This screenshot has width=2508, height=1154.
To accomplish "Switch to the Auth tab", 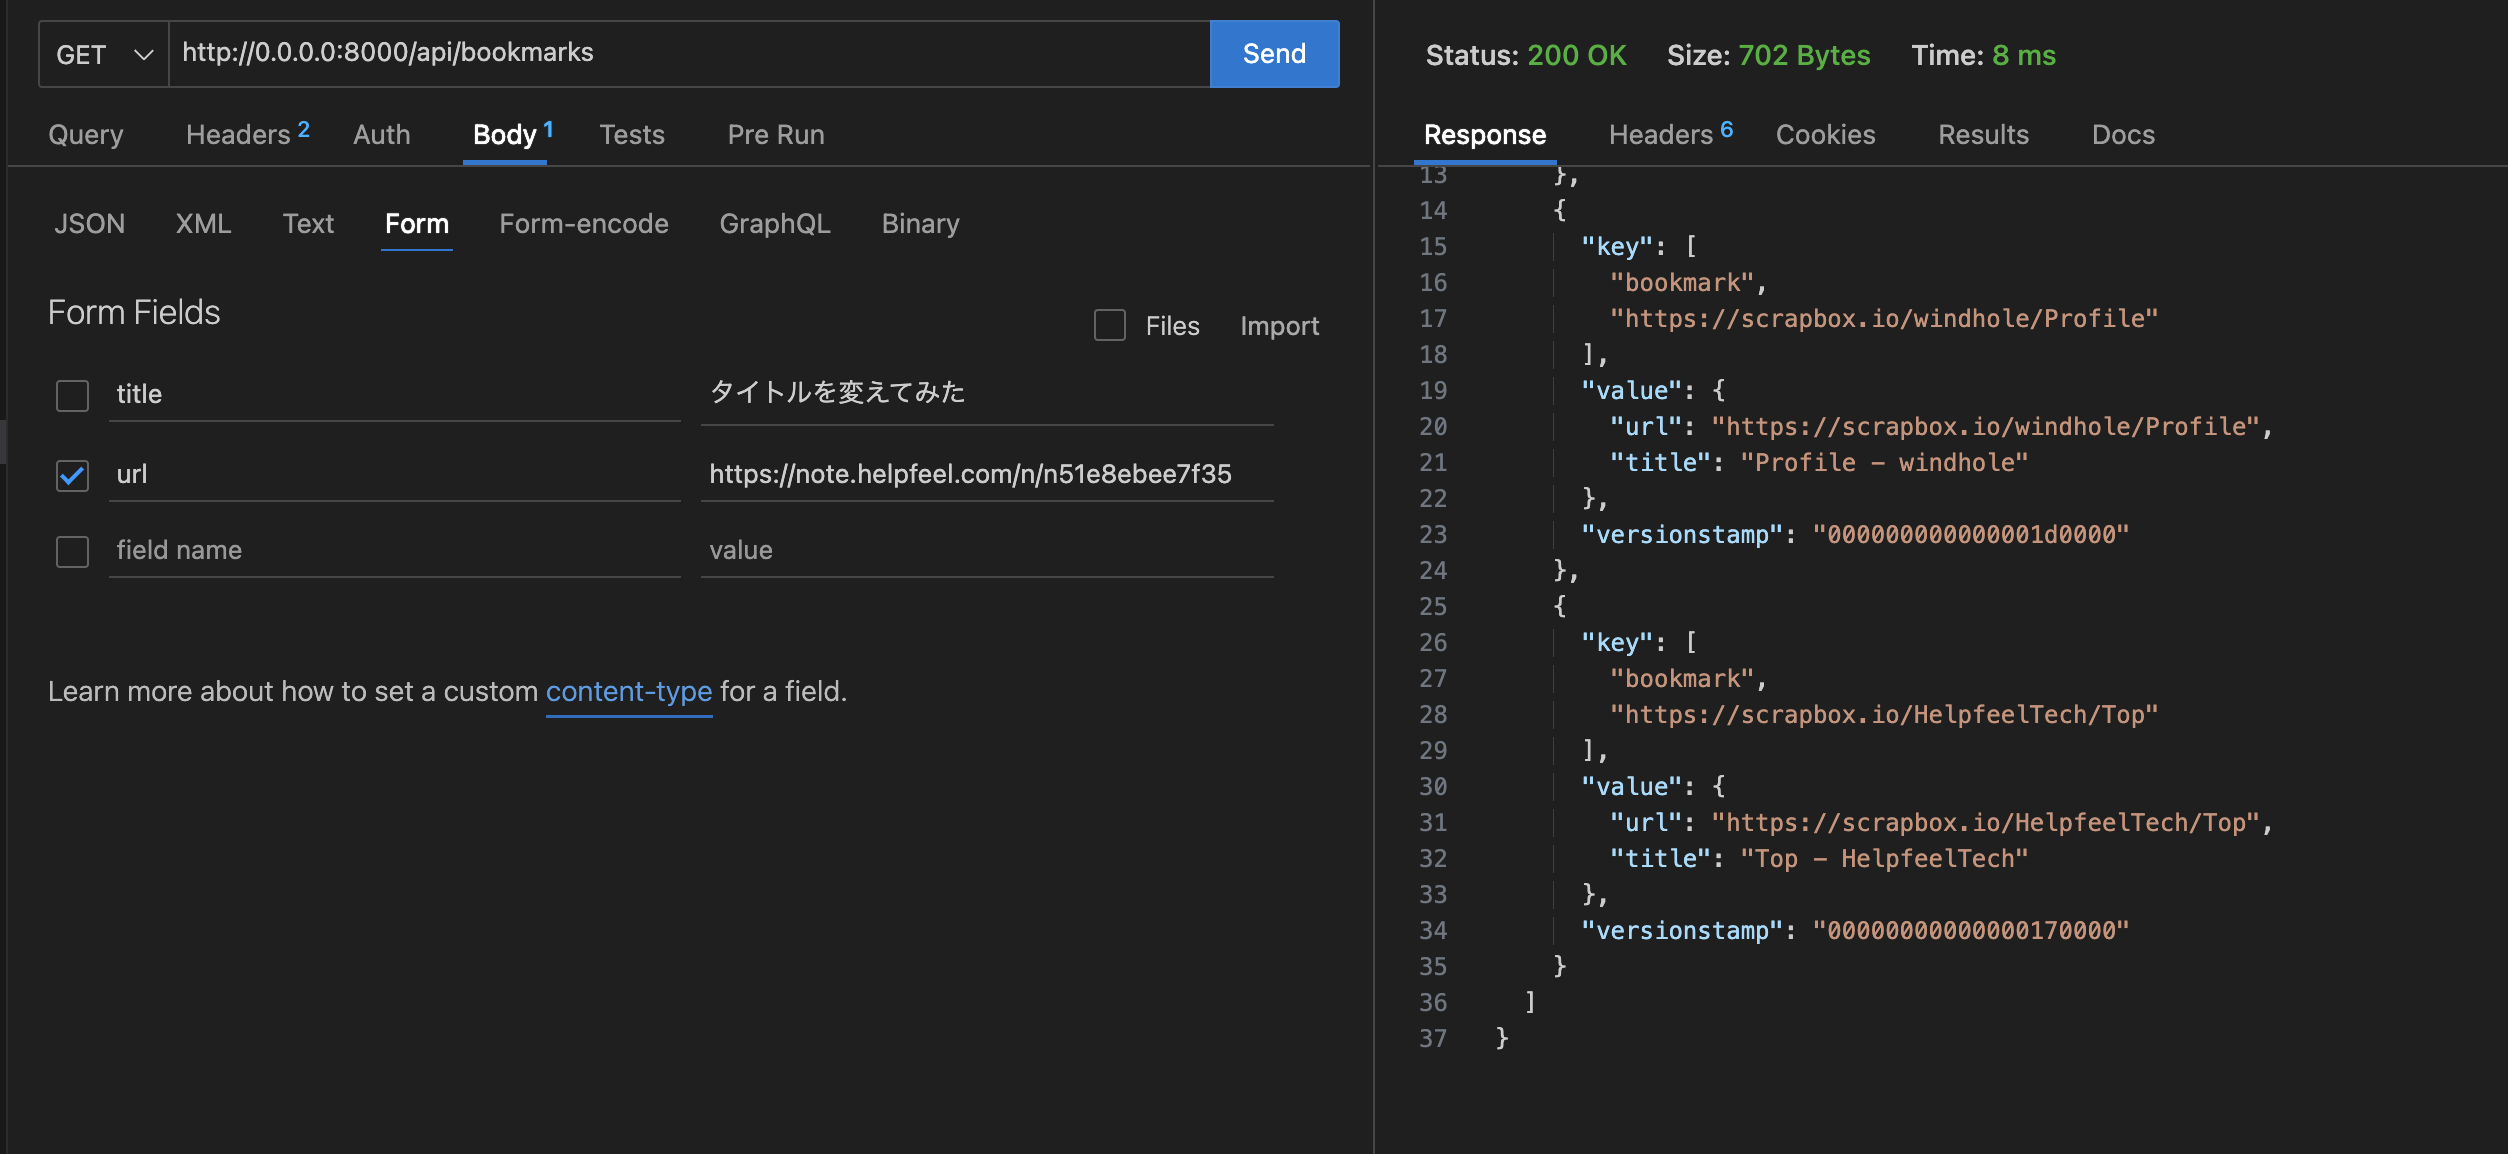I will (x=381, y=134).
